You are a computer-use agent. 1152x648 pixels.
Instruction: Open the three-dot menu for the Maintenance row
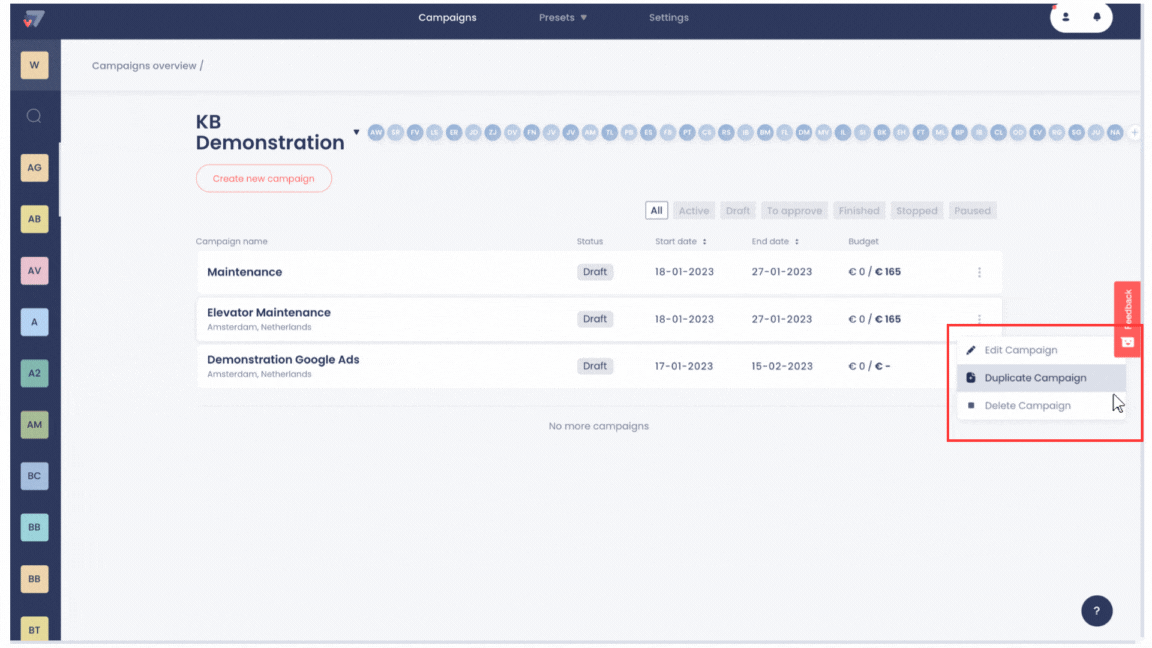coord(979,272)
